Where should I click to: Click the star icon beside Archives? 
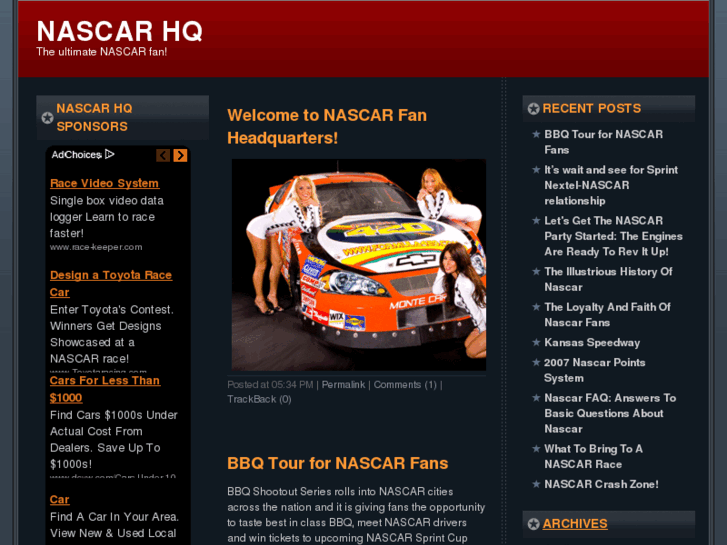tap(533, 524)
